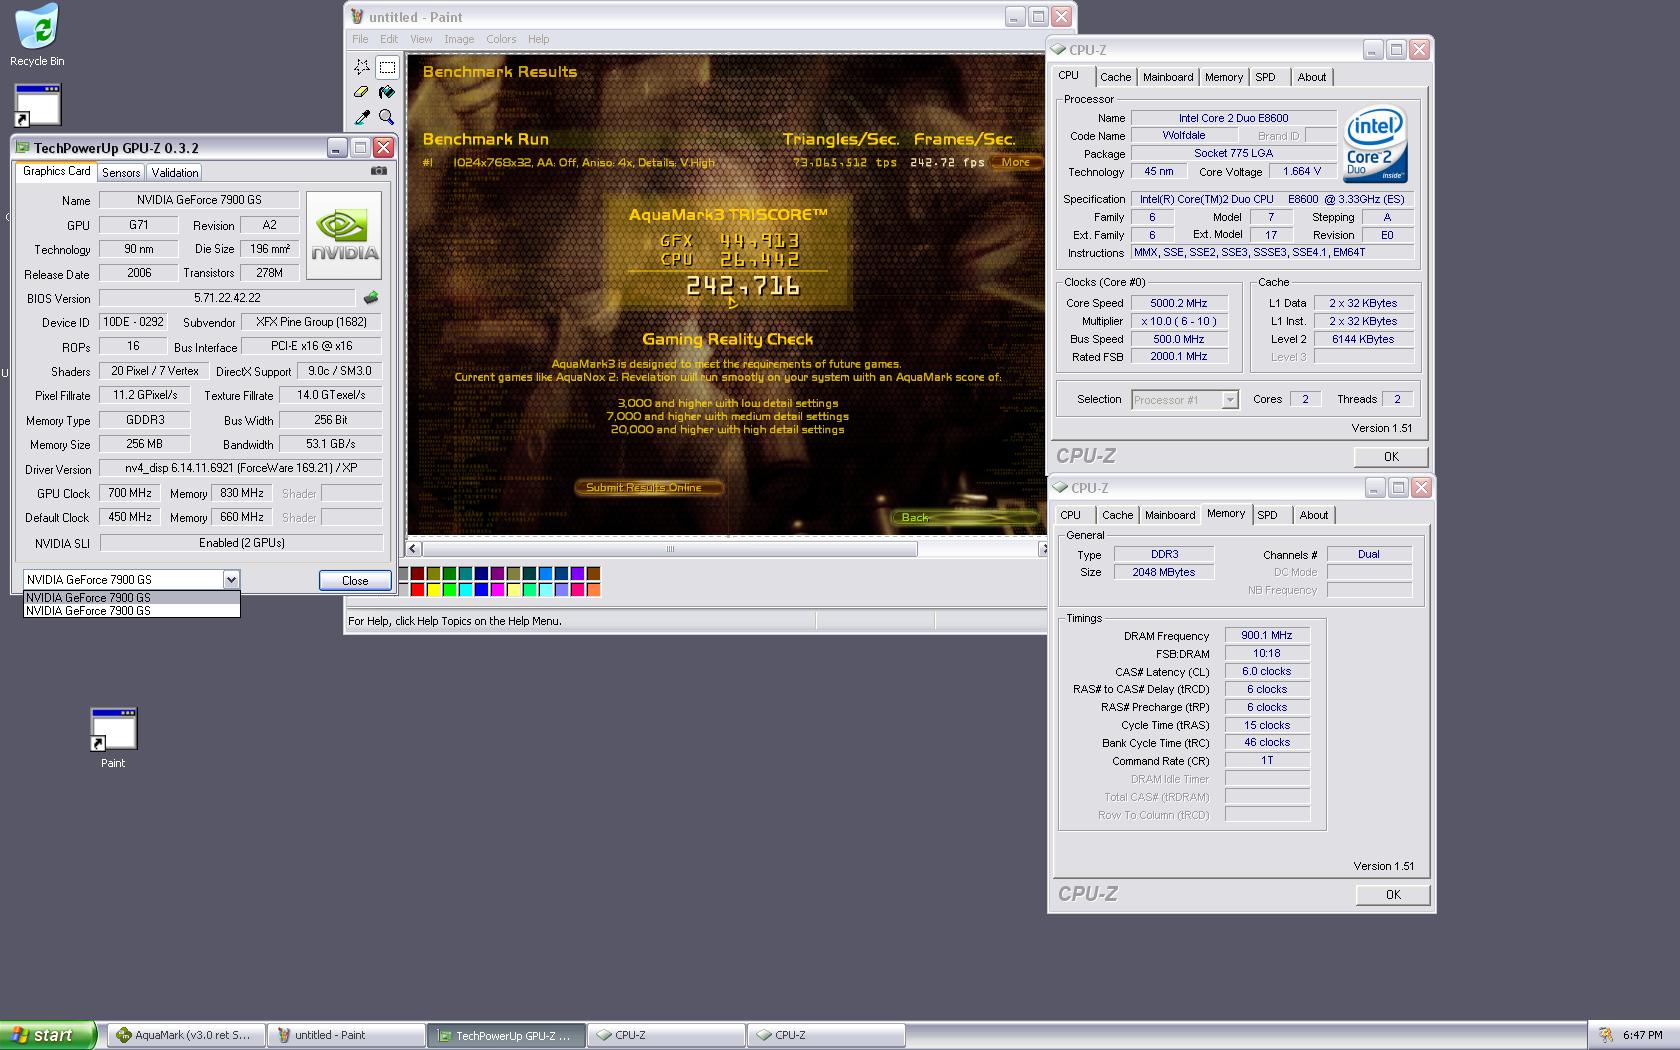Pick the brown color swatch in Paint palette
This screenshot has width=1680, height=1050.
pos(593,573)
